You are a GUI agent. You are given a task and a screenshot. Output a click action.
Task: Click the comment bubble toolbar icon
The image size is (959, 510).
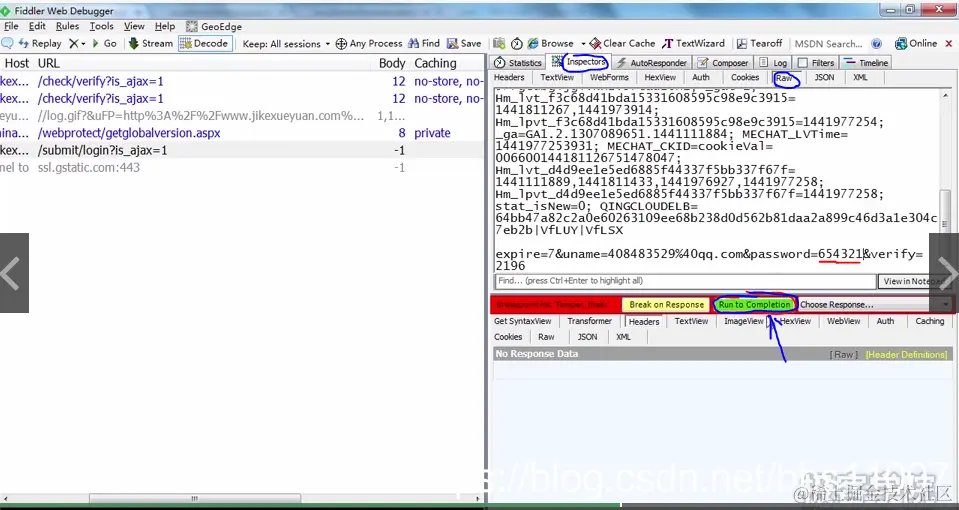click(7, 43)
